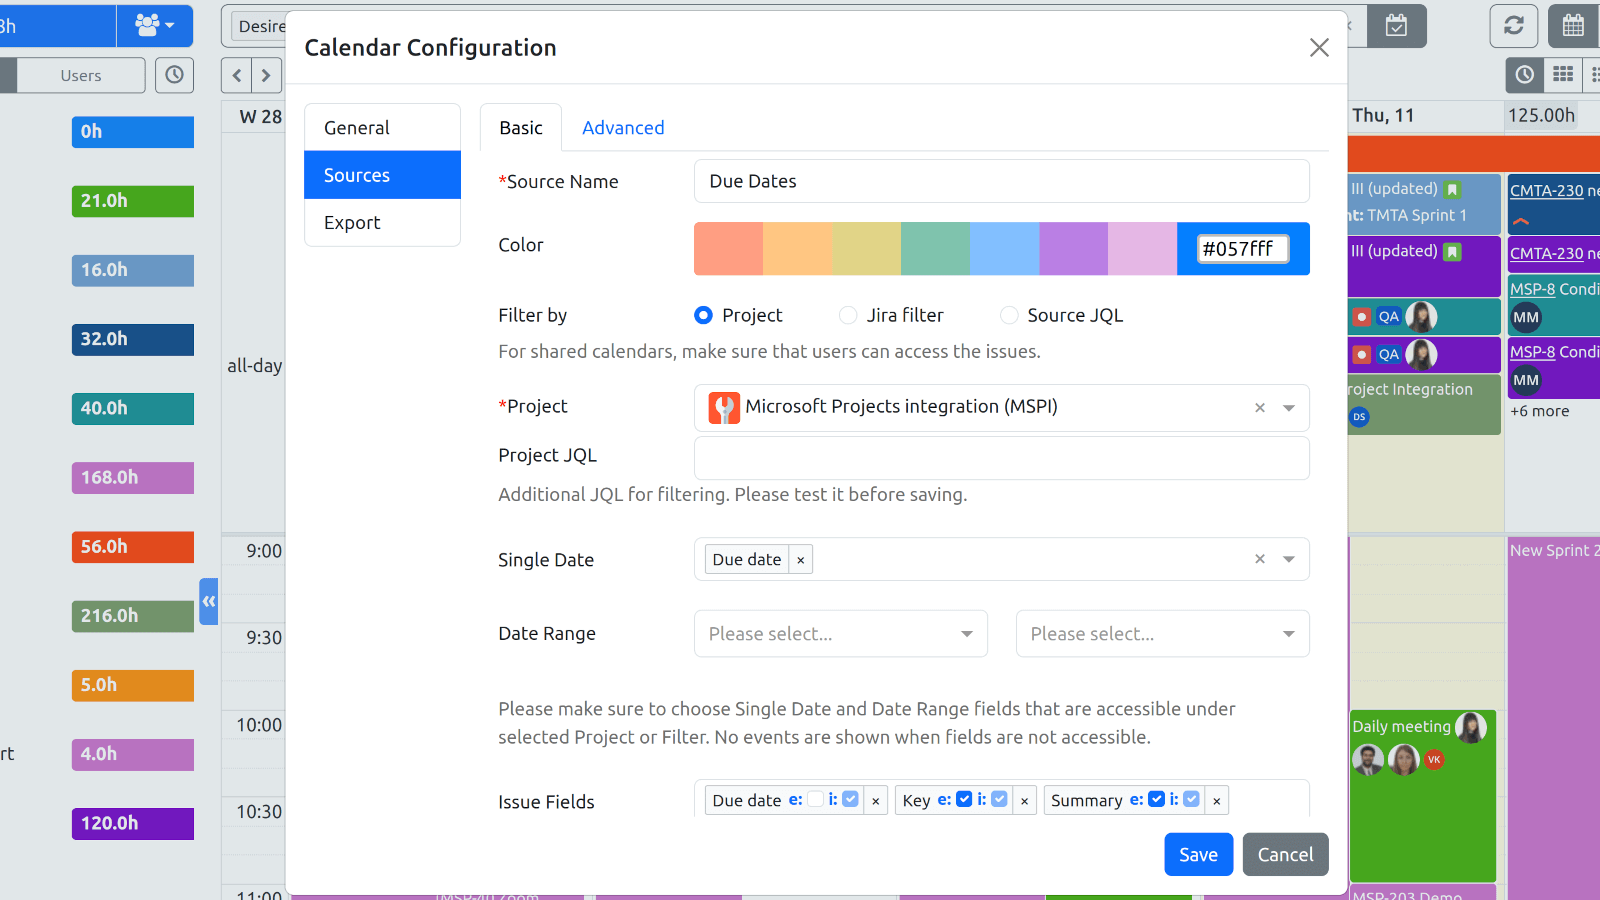Open the Single Date dropdown arrow
The width and height of the screenshot is (1600, 900).
(1289, 560)
